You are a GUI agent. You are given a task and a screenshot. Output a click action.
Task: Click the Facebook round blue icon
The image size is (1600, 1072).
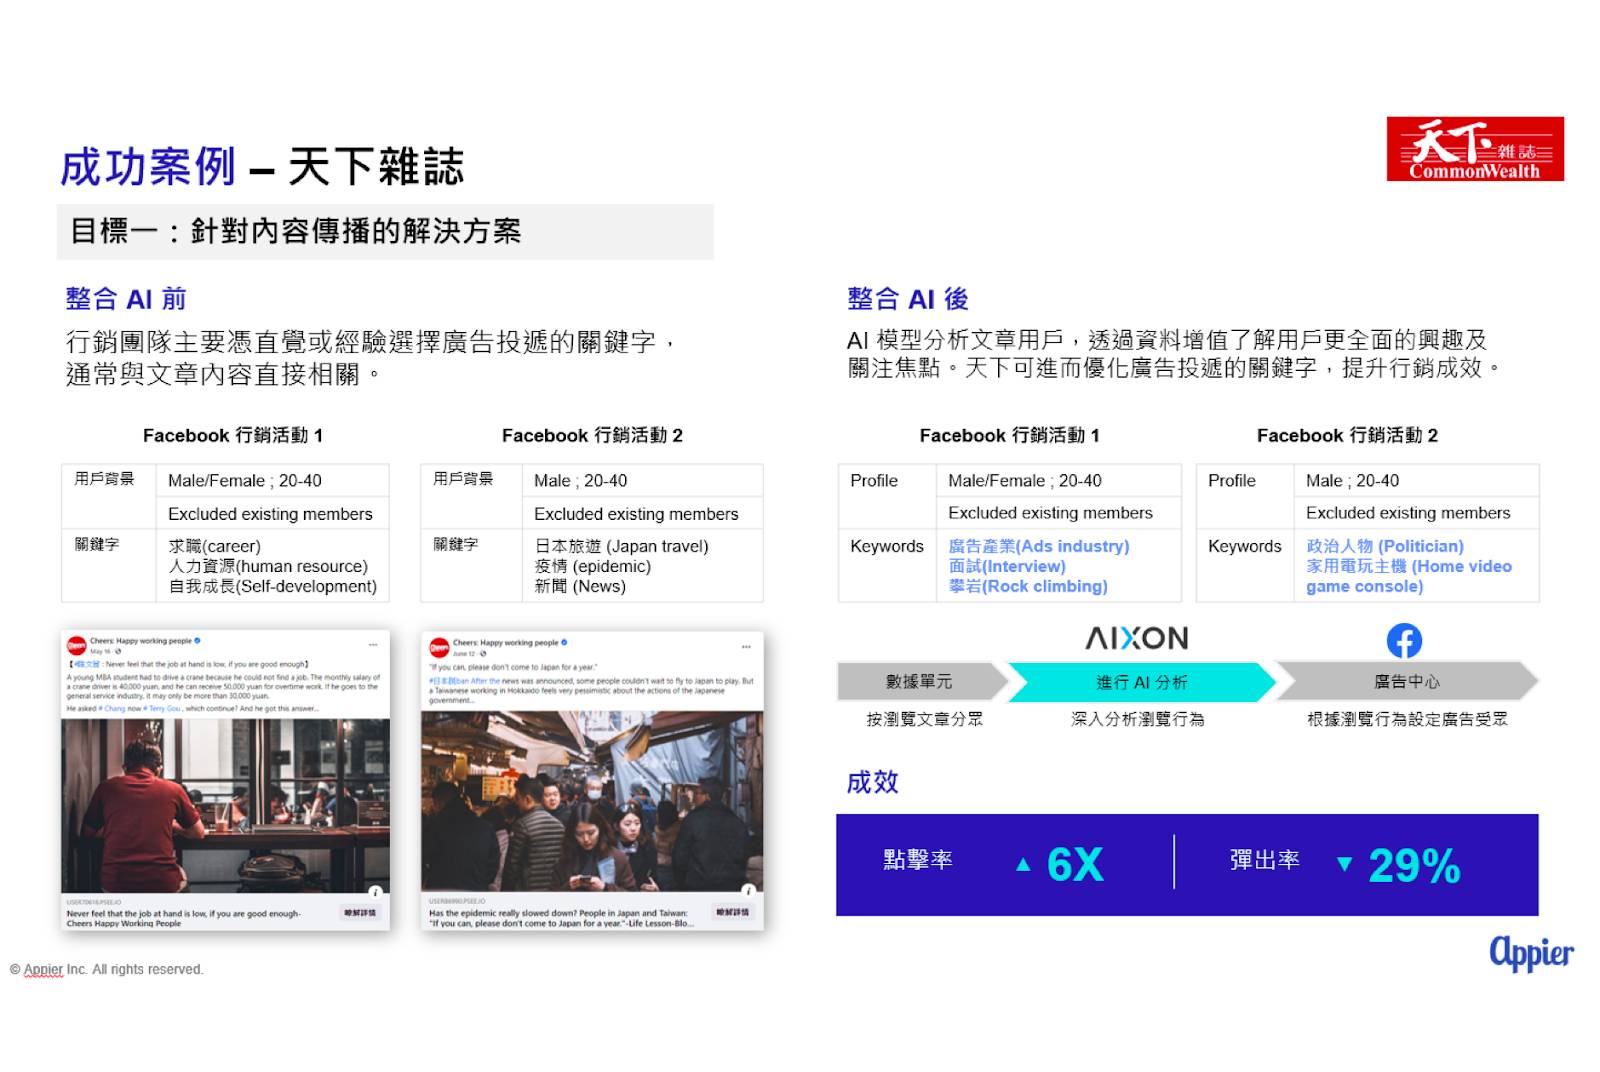pos(1404,640)
